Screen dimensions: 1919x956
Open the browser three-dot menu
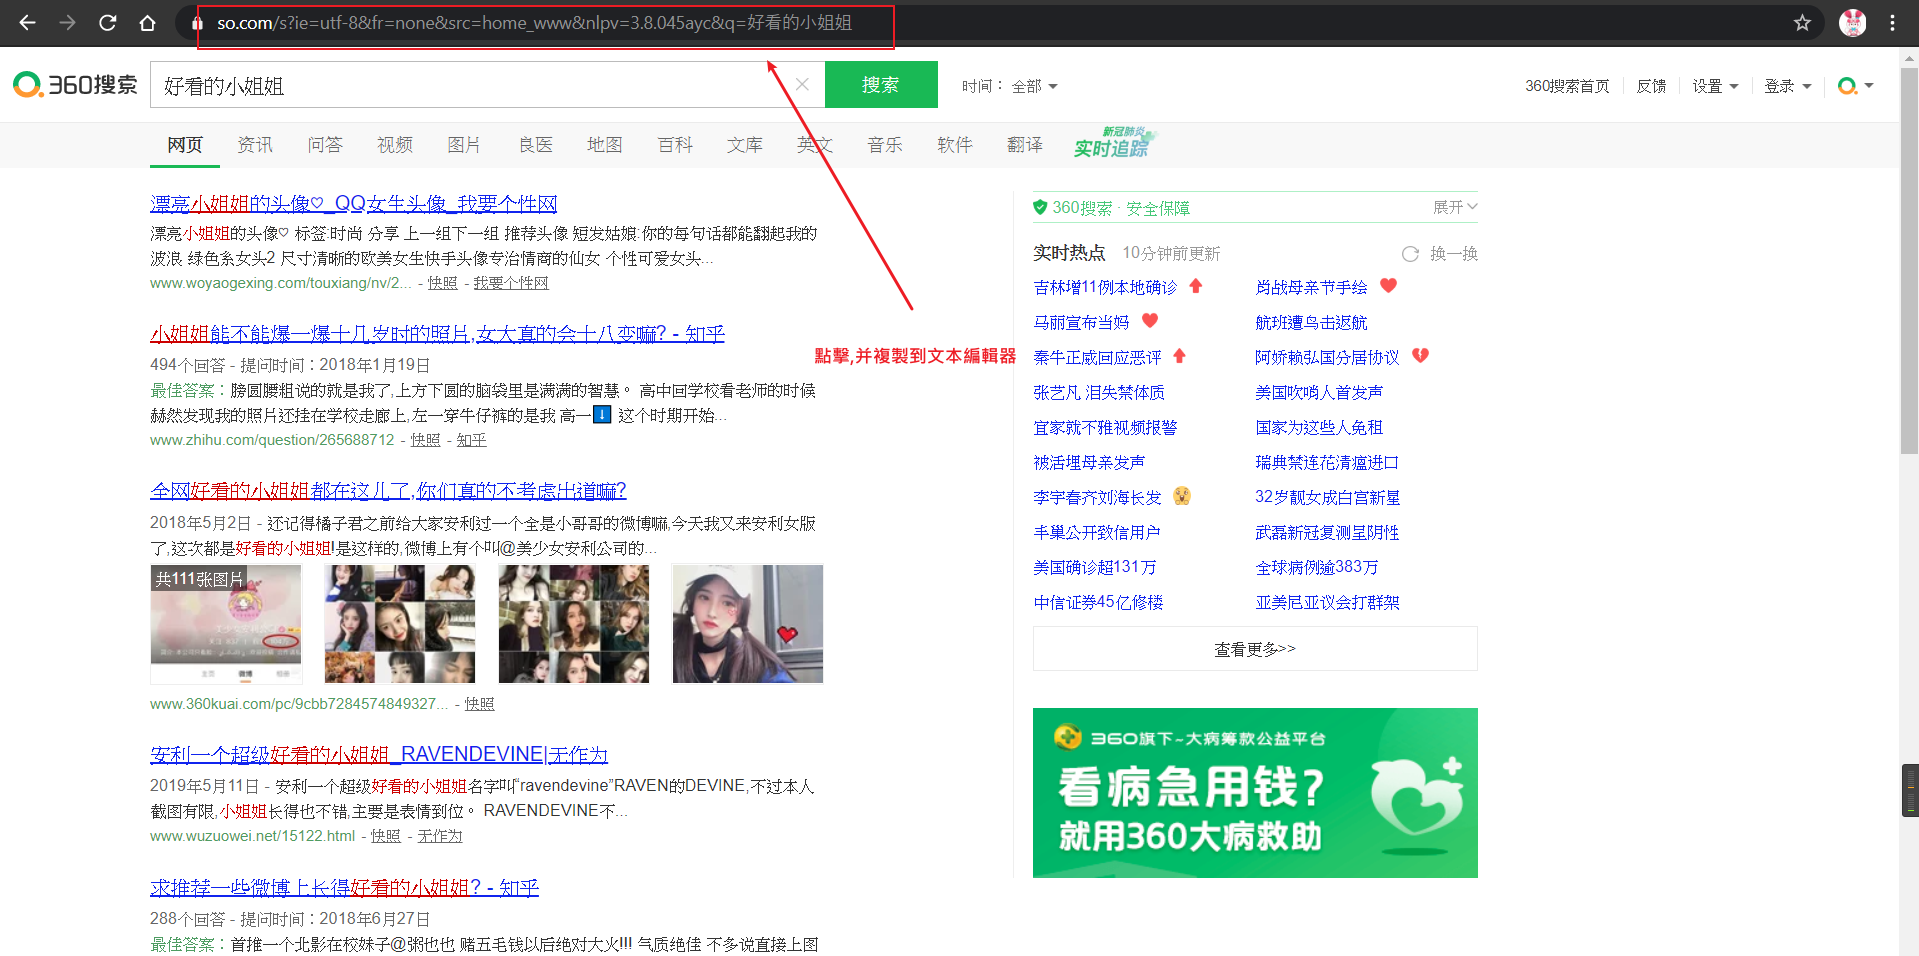[x=1892, y=22]
